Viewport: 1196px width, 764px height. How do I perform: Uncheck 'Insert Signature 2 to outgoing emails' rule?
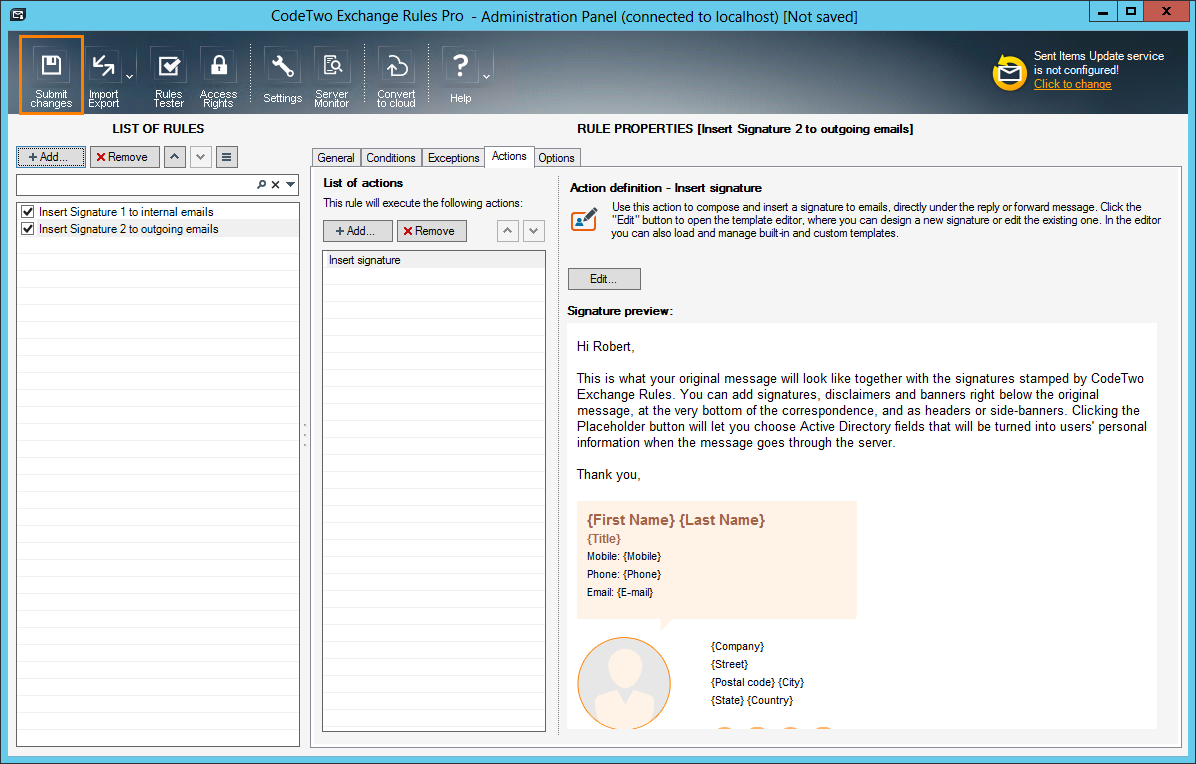pos(27,229)
